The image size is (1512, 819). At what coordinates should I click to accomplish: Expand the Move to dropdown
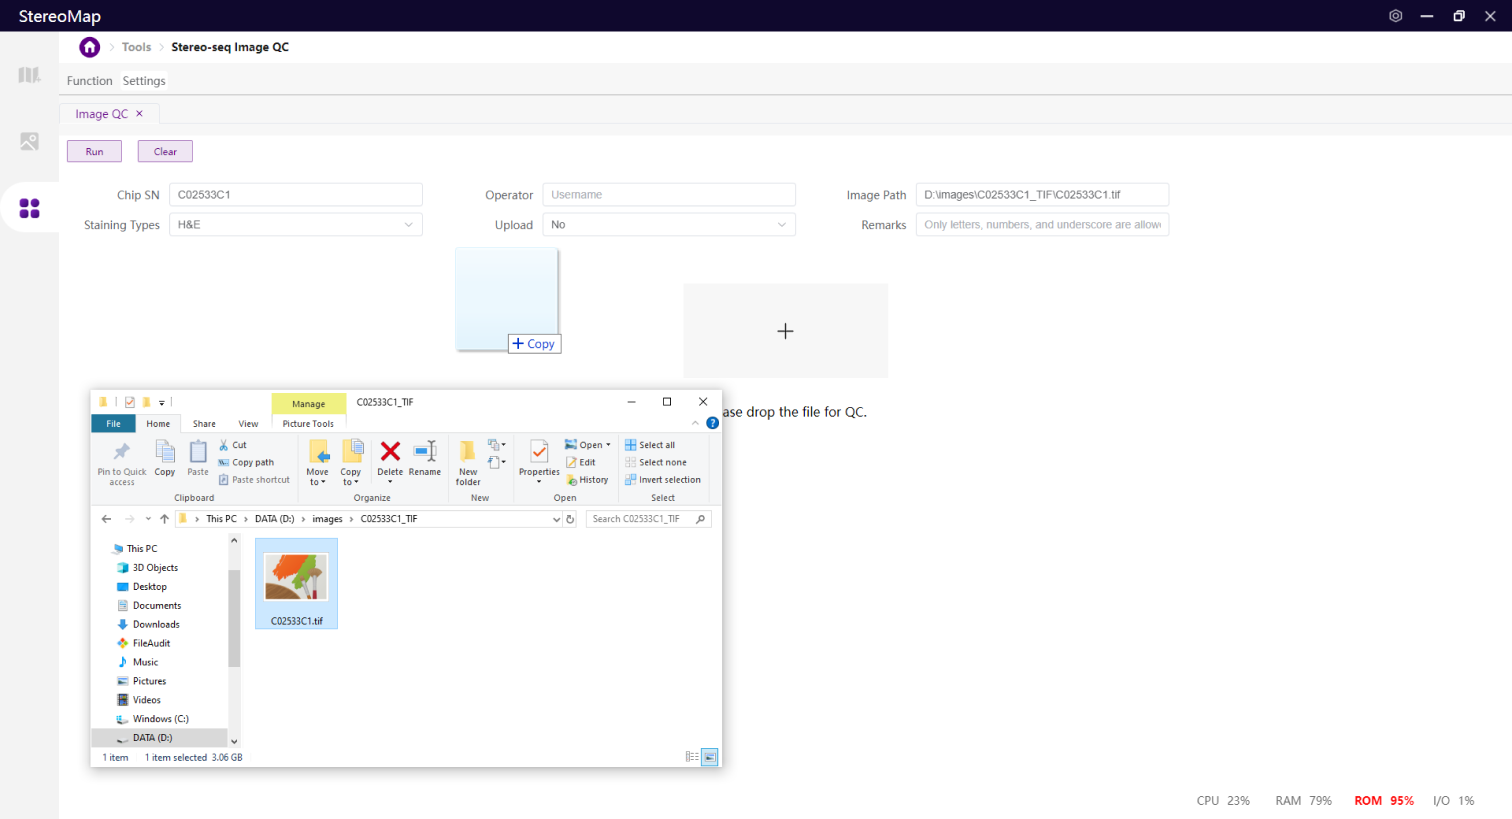[318, 481]
